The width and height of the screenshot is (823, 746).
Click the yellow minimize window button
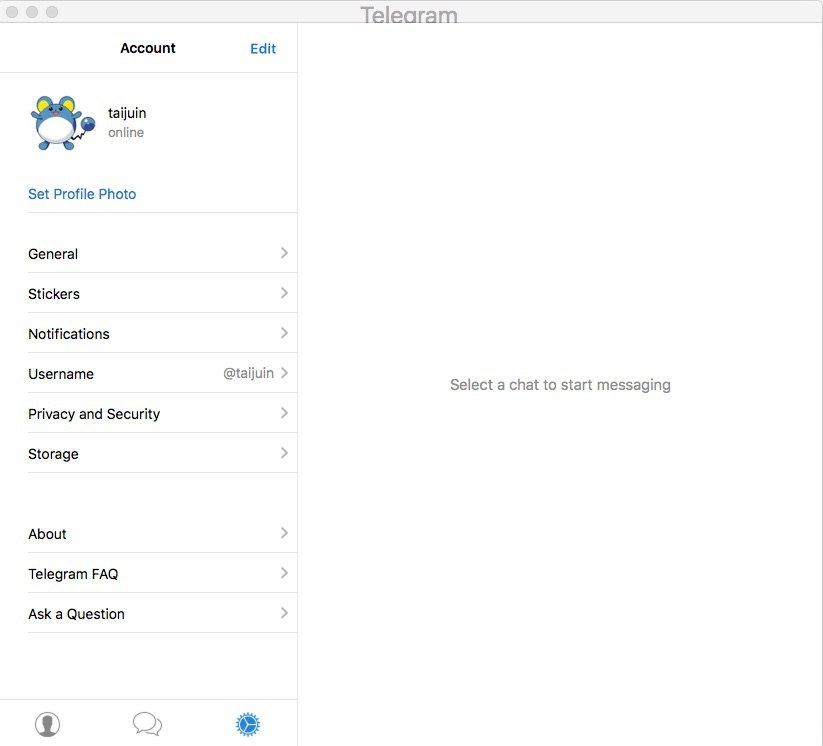[32, 12]
